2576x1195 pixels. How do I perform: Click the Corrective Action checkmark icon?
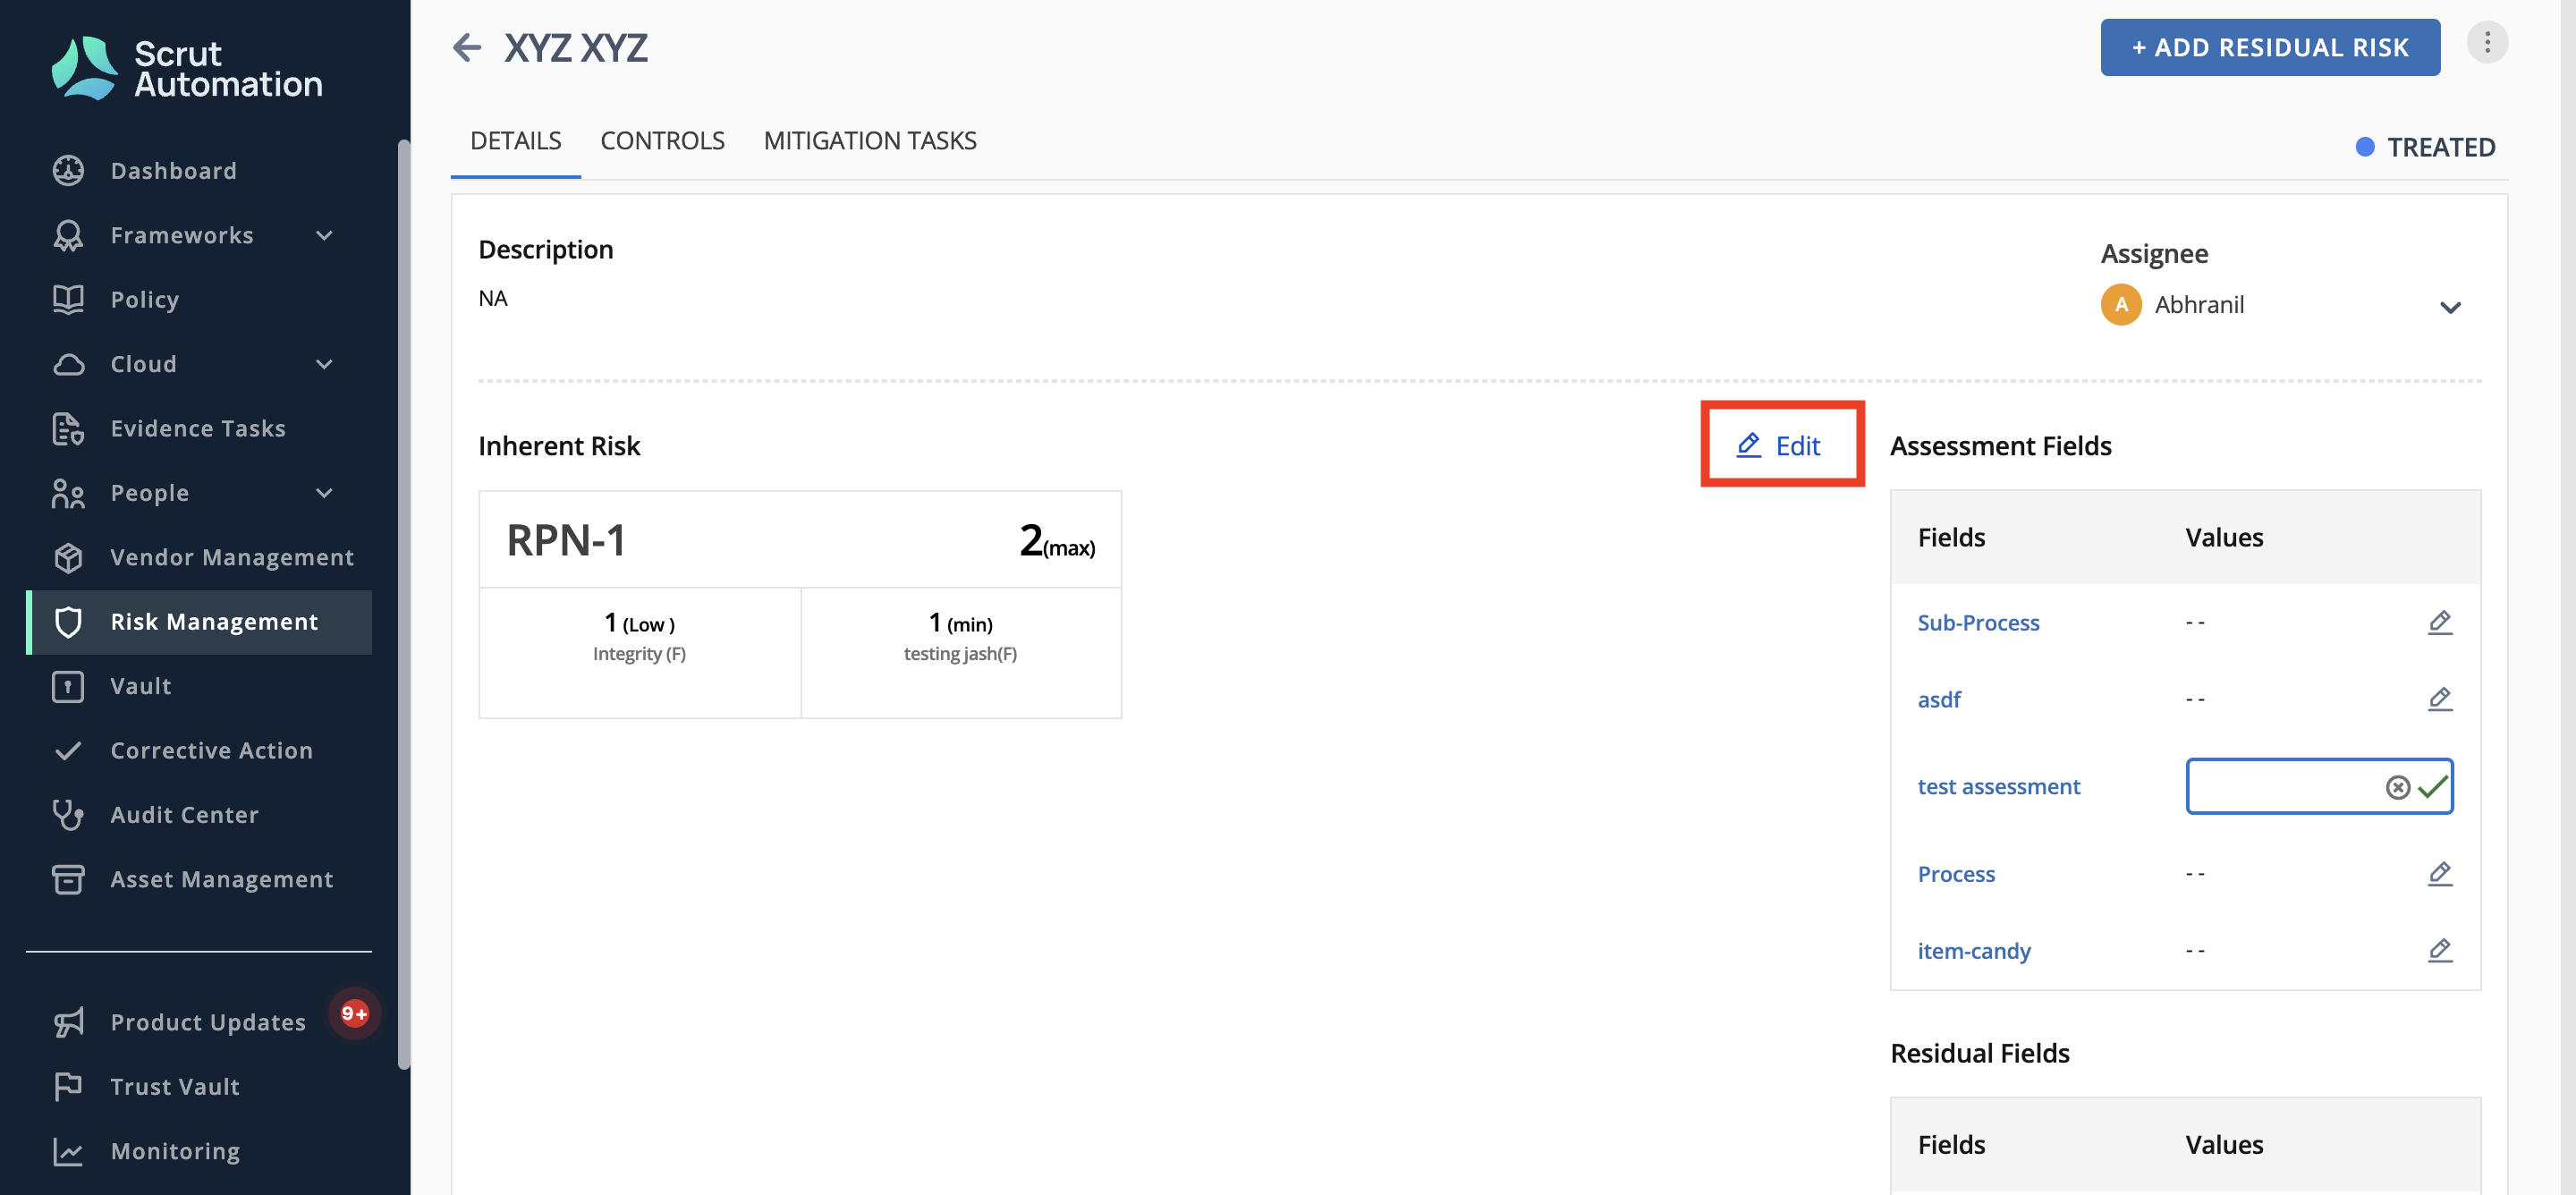[x=68, y=750]
